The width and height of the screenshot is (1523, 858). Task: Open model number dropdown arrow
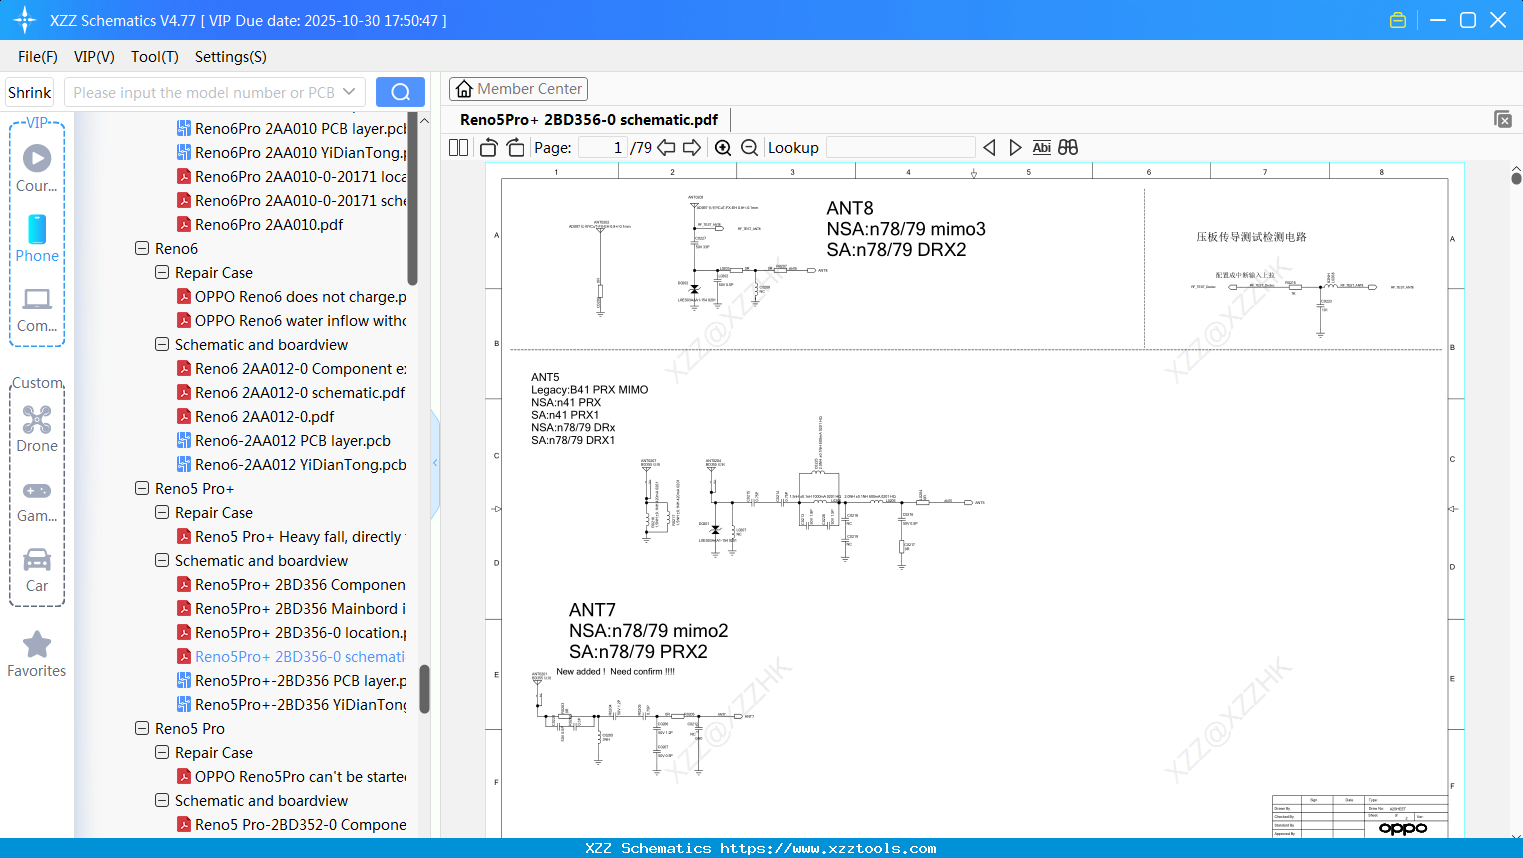tap(349, 92)
